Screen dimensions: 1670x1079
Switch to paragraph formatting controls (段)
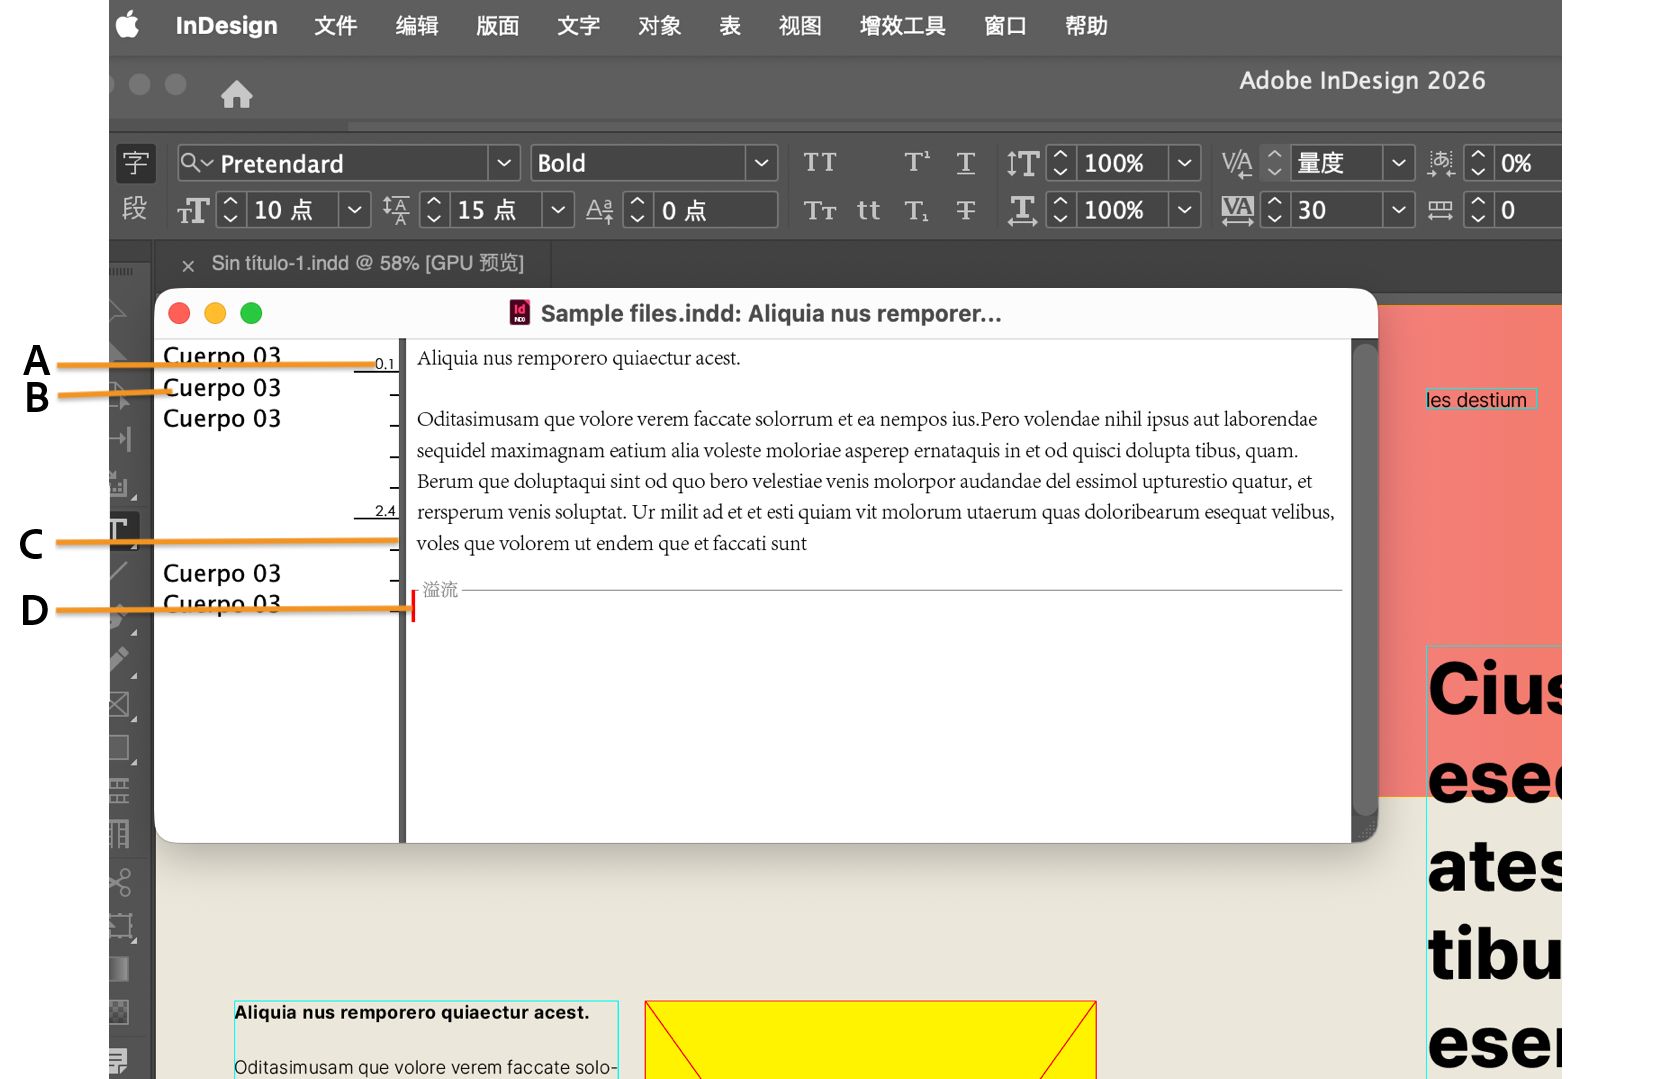[135, 209]
